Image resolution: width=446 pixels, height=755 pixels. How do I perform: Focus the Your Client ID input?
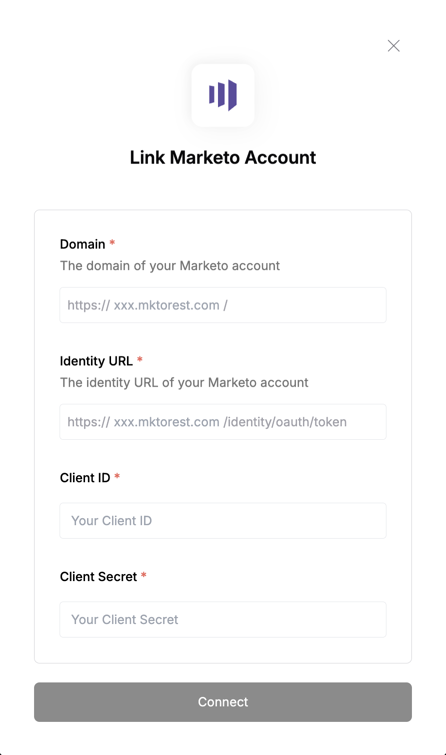pos(223,521)
